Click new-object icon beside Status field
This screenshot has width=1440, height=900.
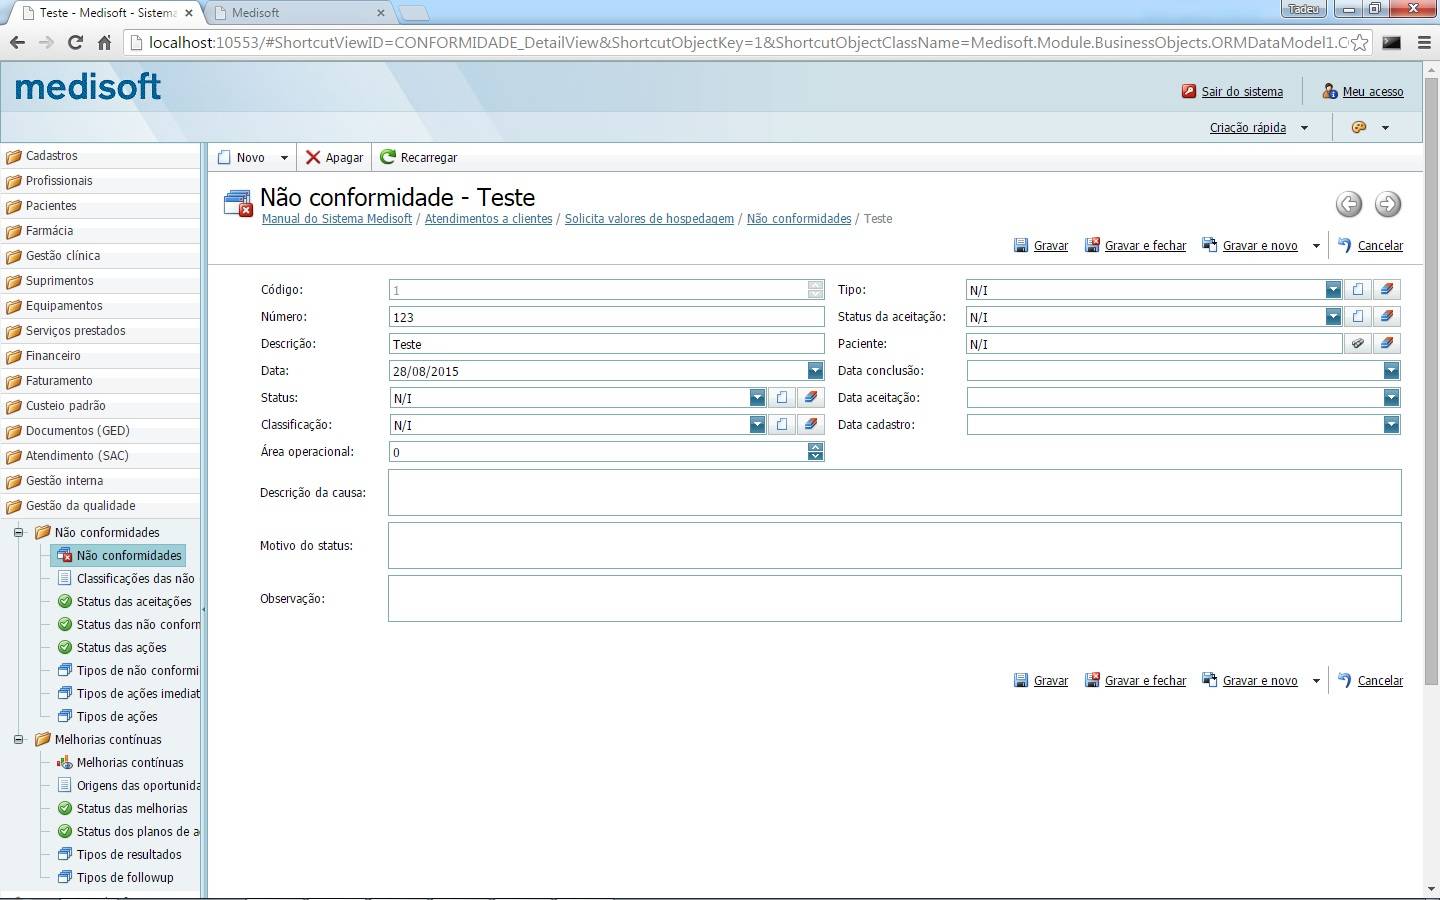point(782,398)
